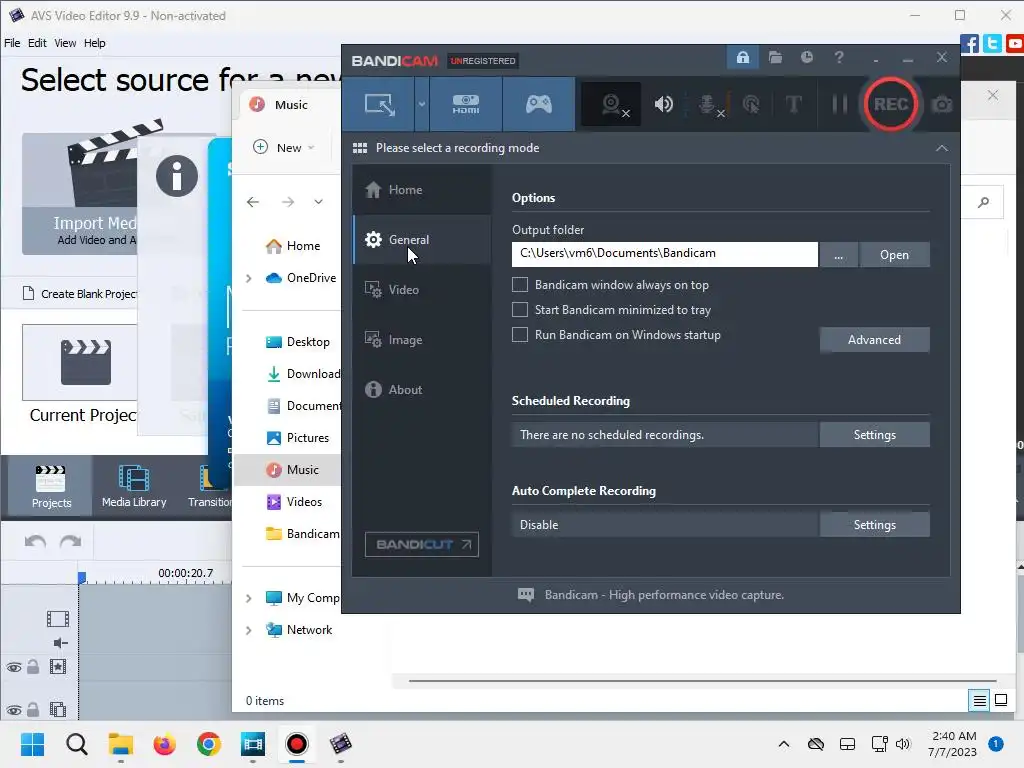The width and height of the screenshot is (1024, 768).
Task: Click Open button next to output folder
Action: 894,255
